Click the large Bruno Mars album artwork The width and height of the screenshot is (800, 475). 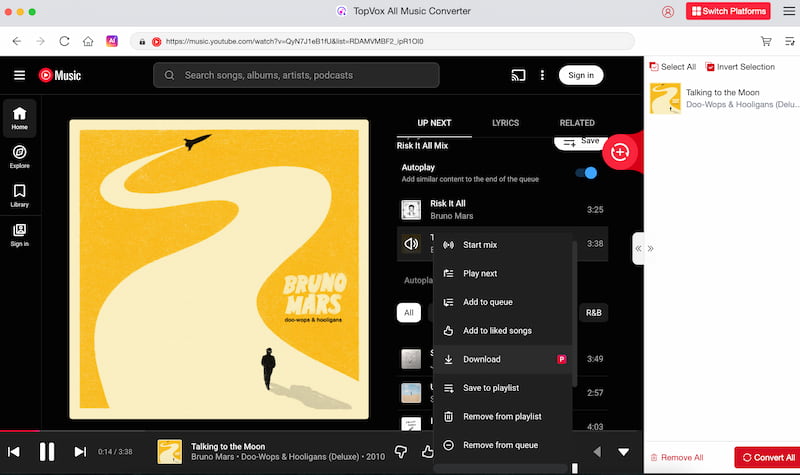pyautogui.click(x=219, y=269)
